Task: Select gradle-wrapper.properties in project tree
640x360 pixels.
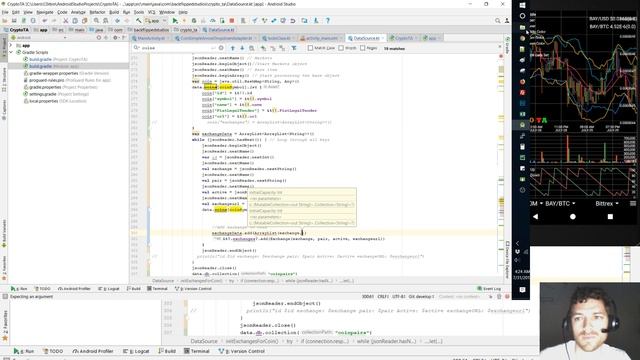Action: 66,73
